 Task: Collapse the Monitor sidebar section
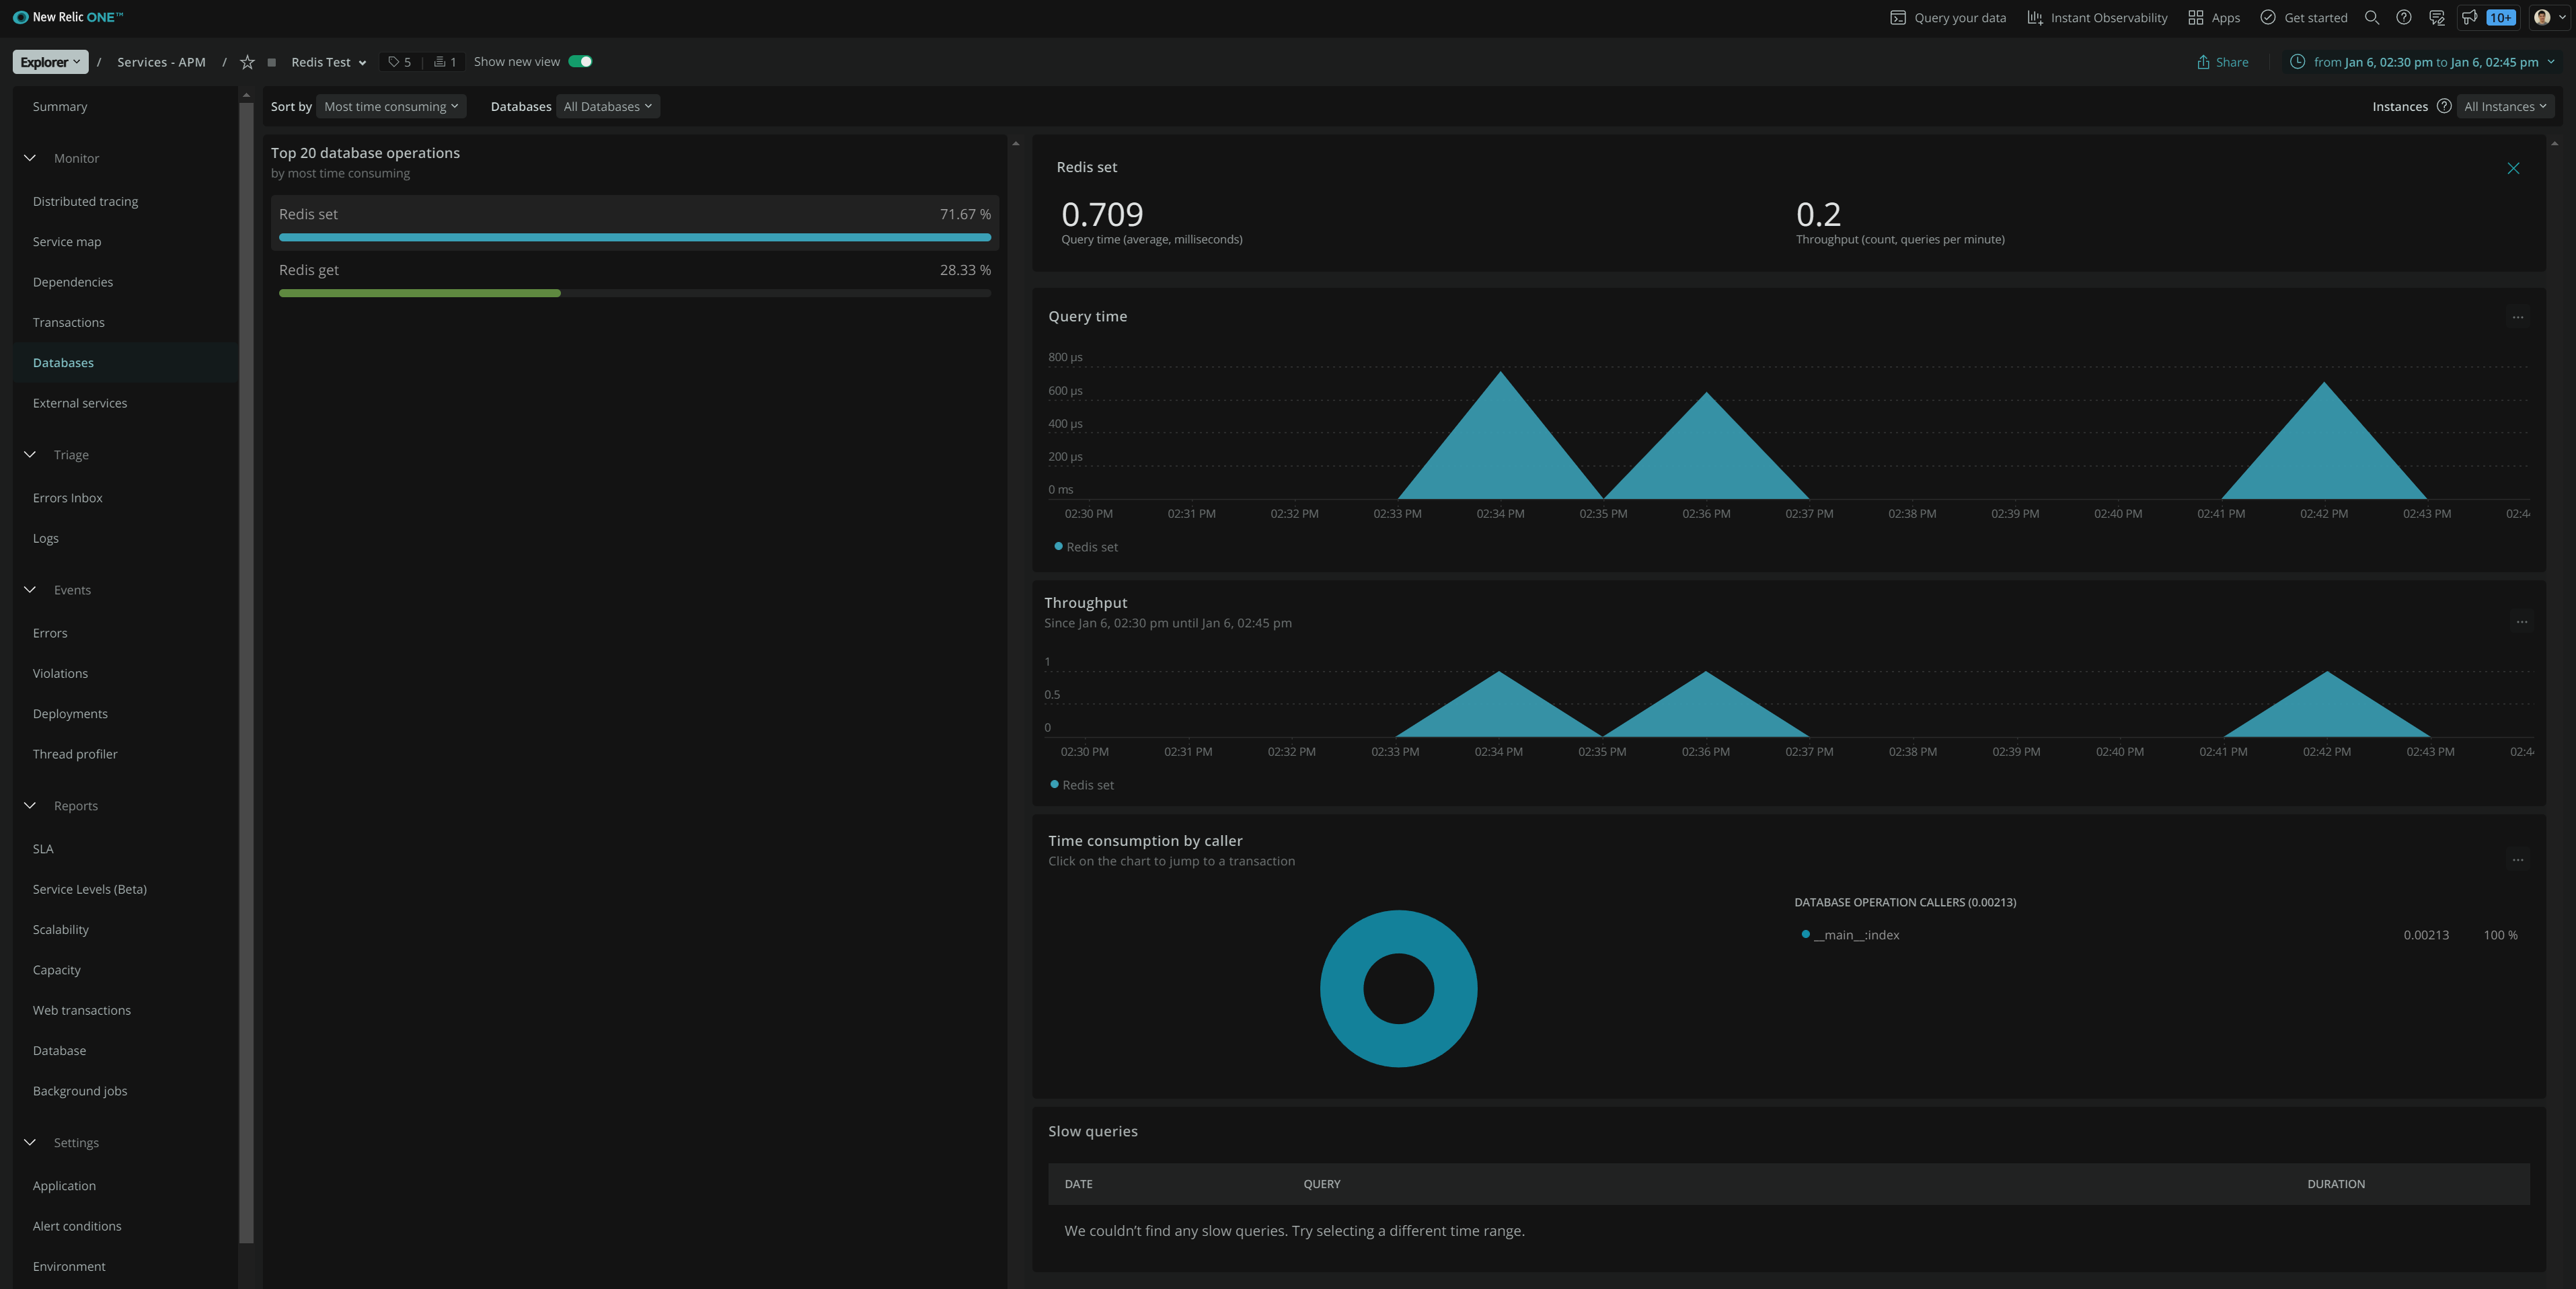[x=30, y=158]
